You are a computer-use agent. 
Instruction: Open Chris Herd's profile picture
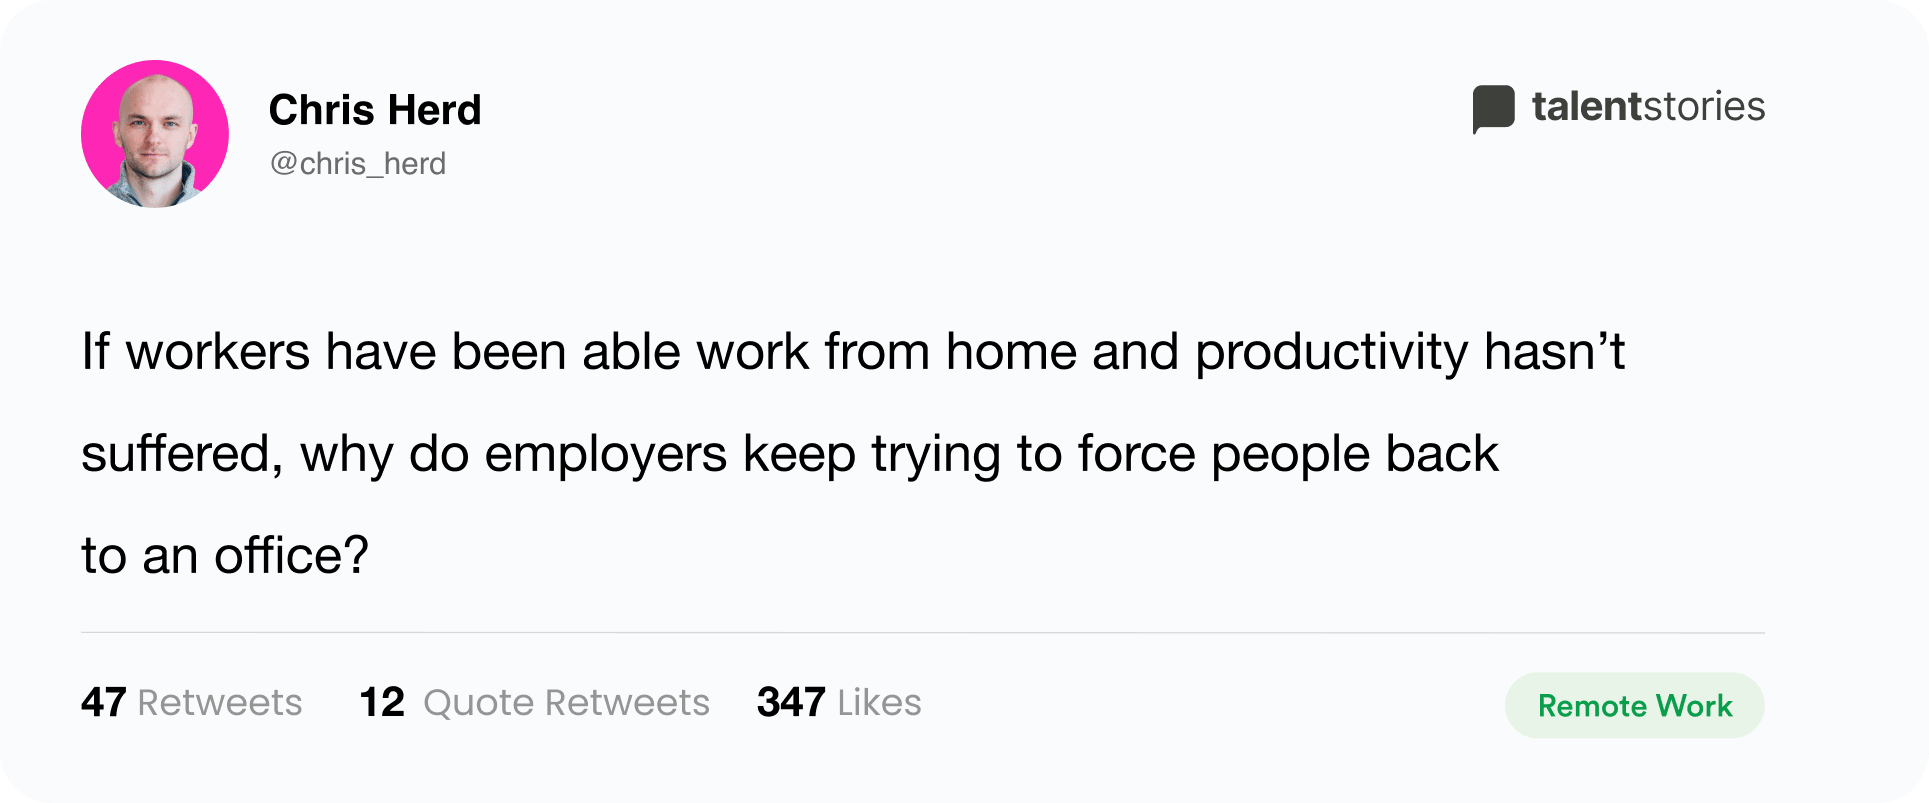click(155, 134)
